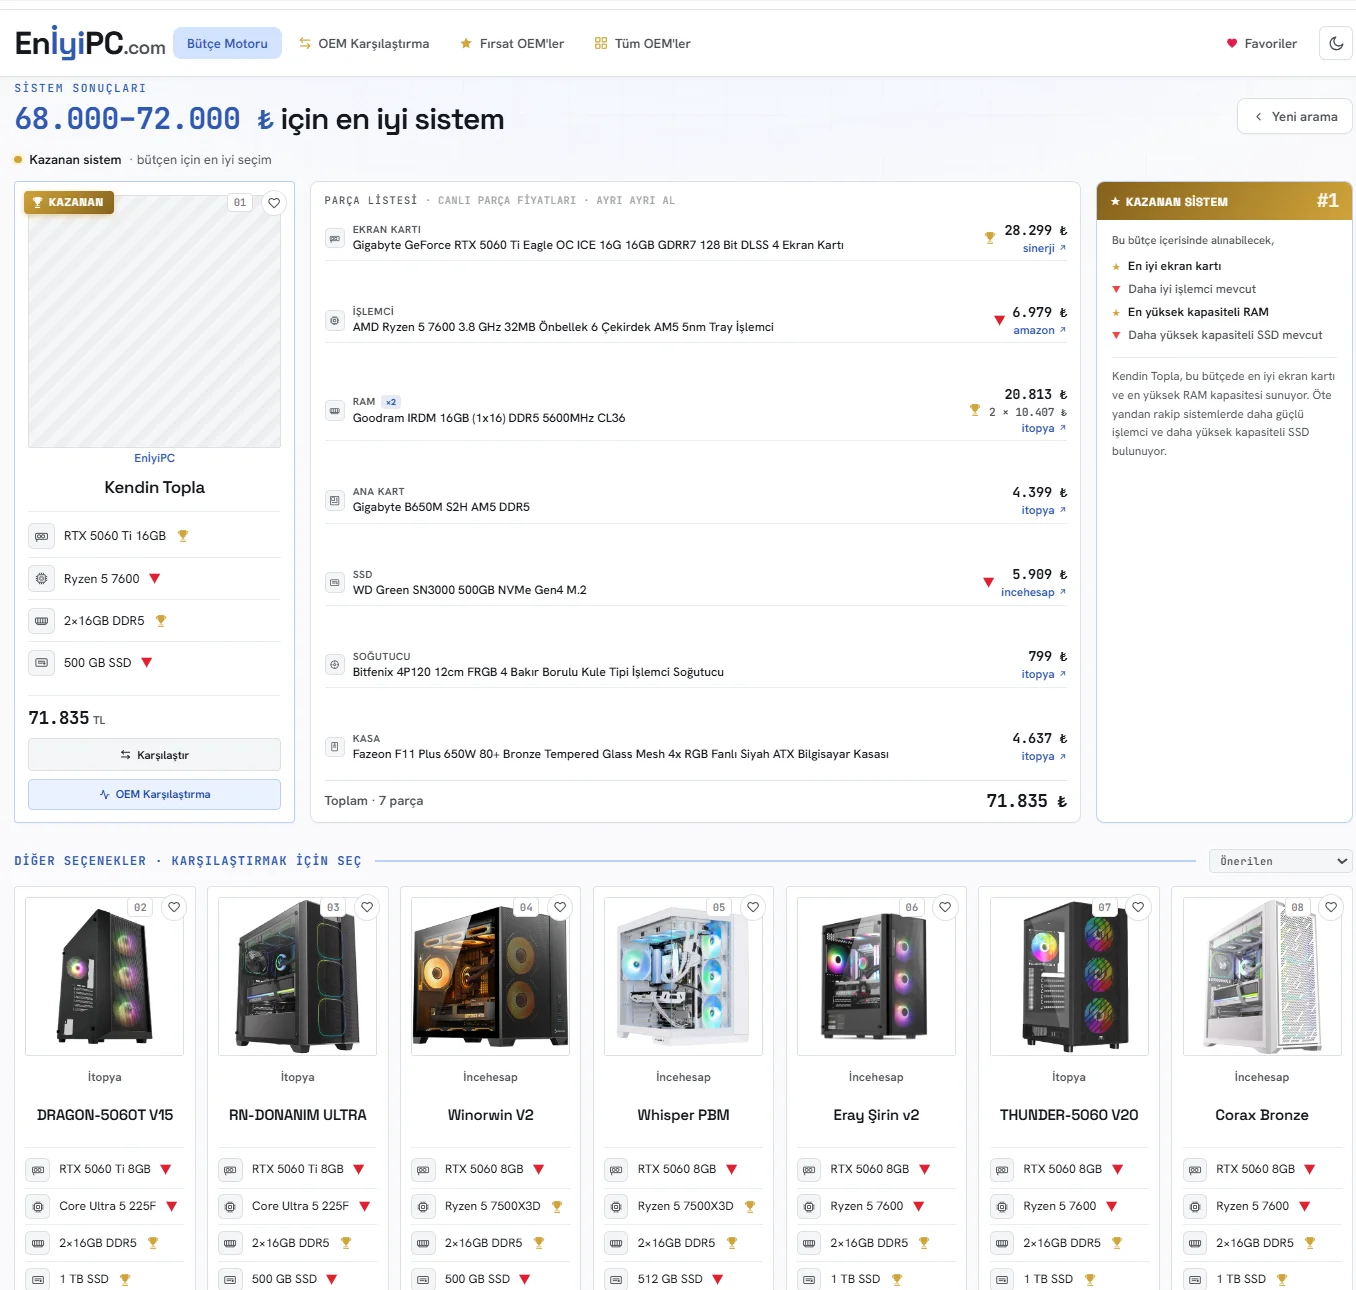Open the RN-DONANIM ULTRA case image
1356x1290 pixels.
(x=297, y=976)
